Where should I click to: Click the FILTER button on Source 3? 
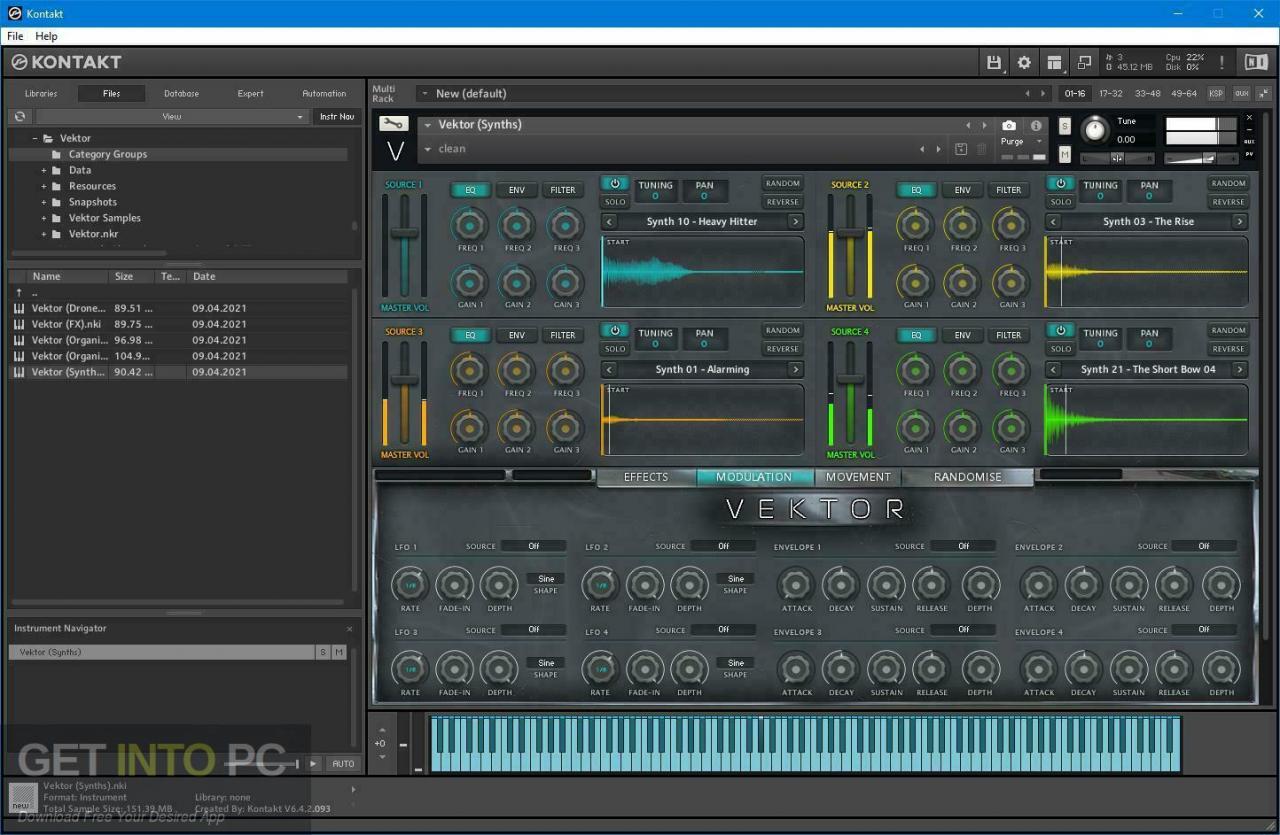(x=563, y=336)
